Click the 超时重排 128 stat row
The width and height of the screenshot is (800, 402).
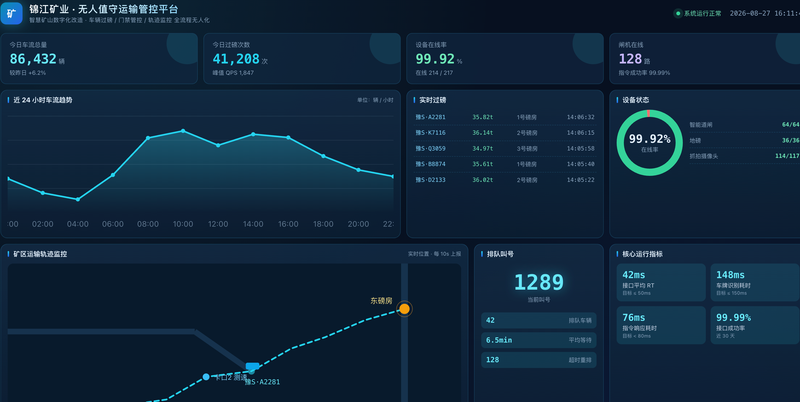point(539,360)
